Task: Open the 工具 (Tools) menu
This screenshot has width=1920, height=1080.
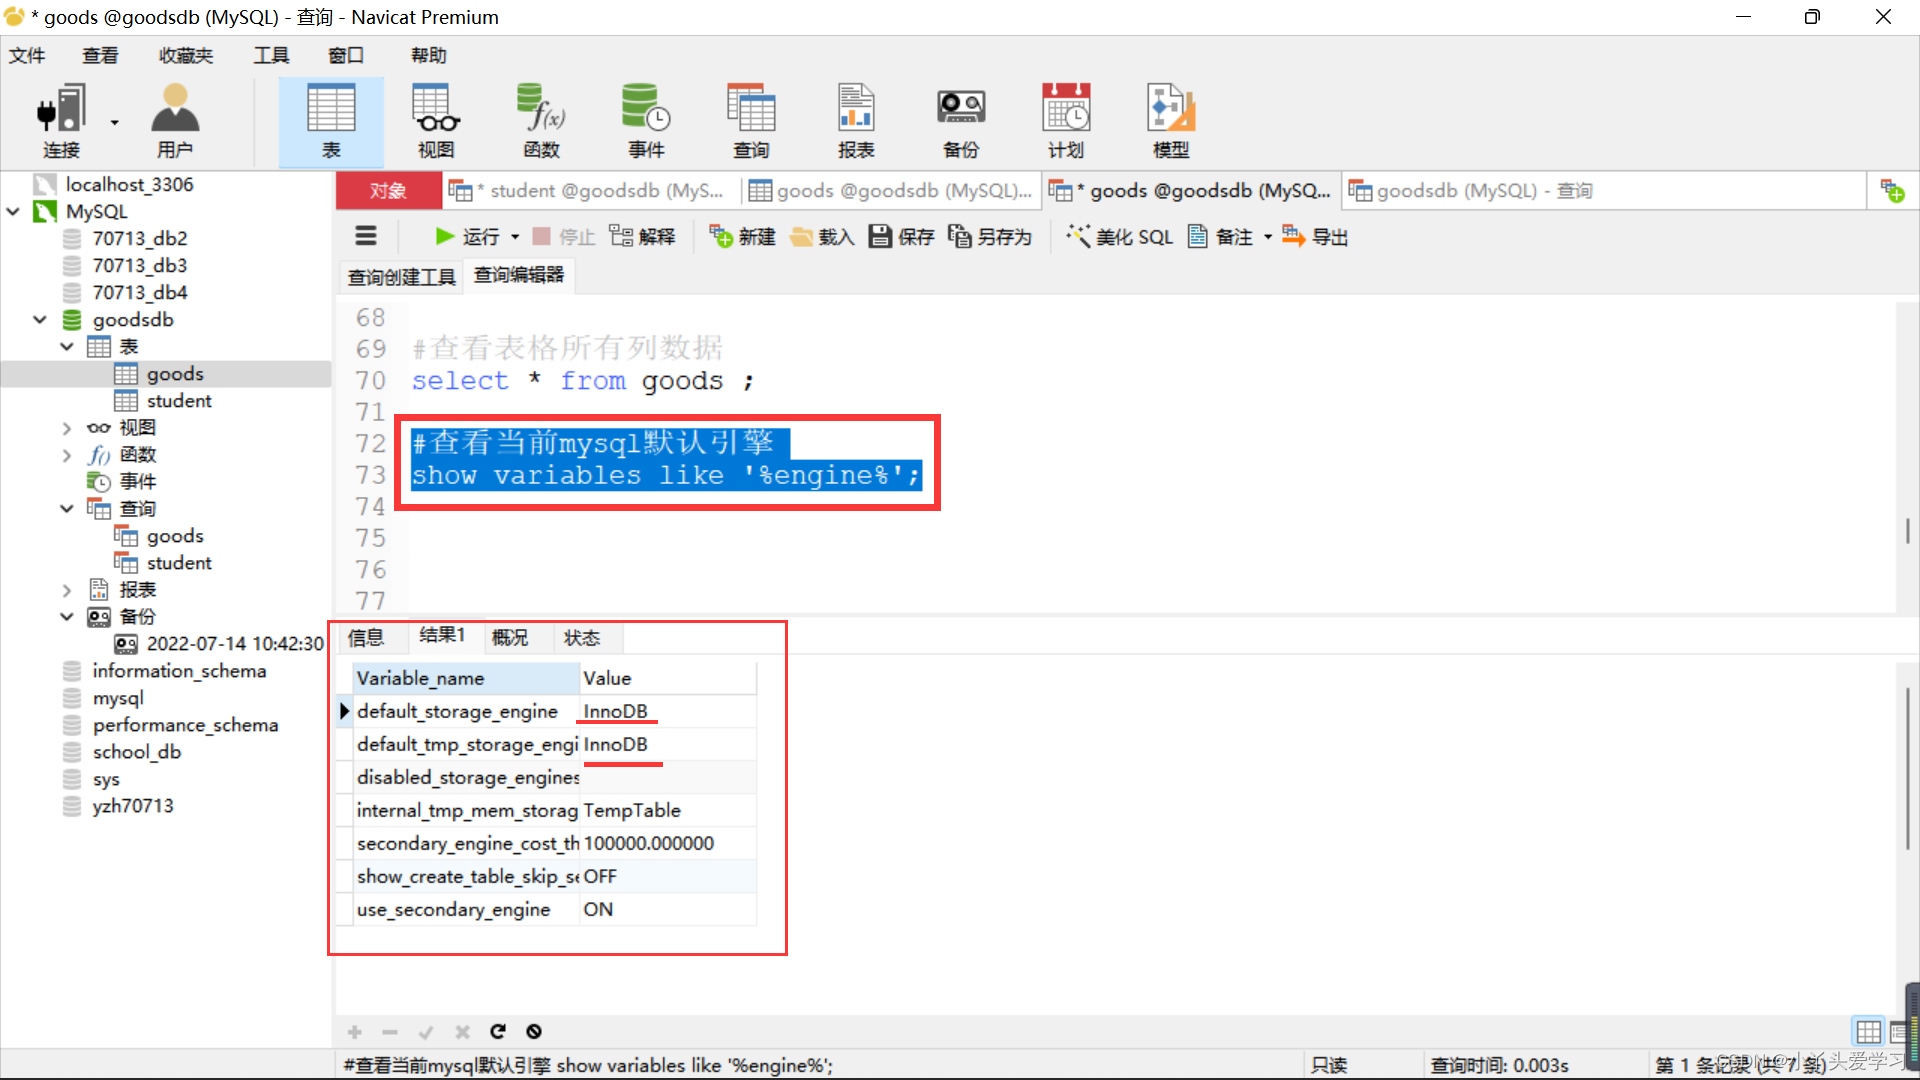Action: (271, 55)
